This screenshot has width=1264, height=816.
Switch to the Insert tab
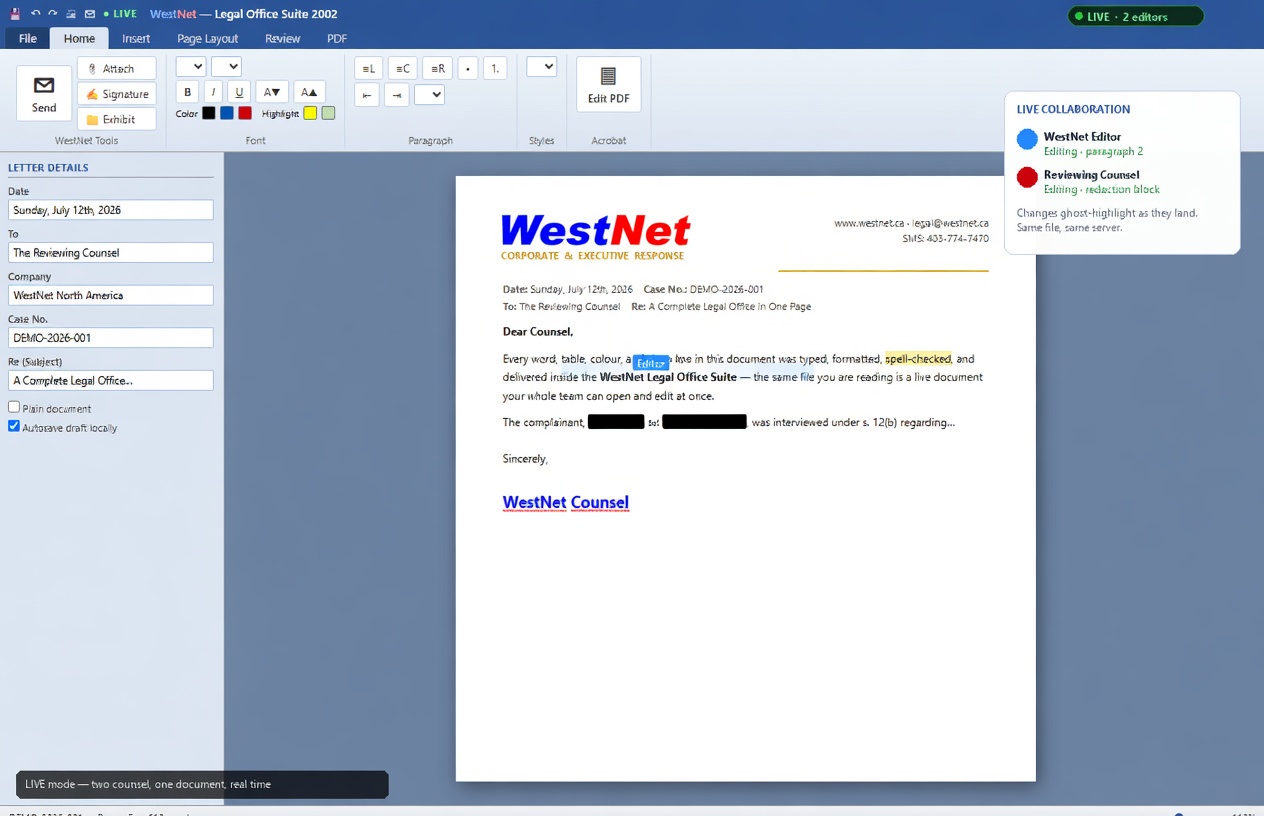[x=136, y=38]
